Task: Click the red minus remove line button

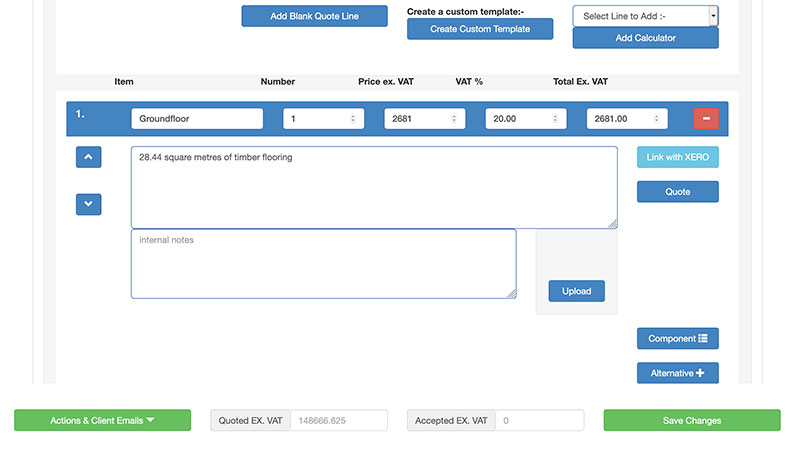Action: [x=706, y=119]
